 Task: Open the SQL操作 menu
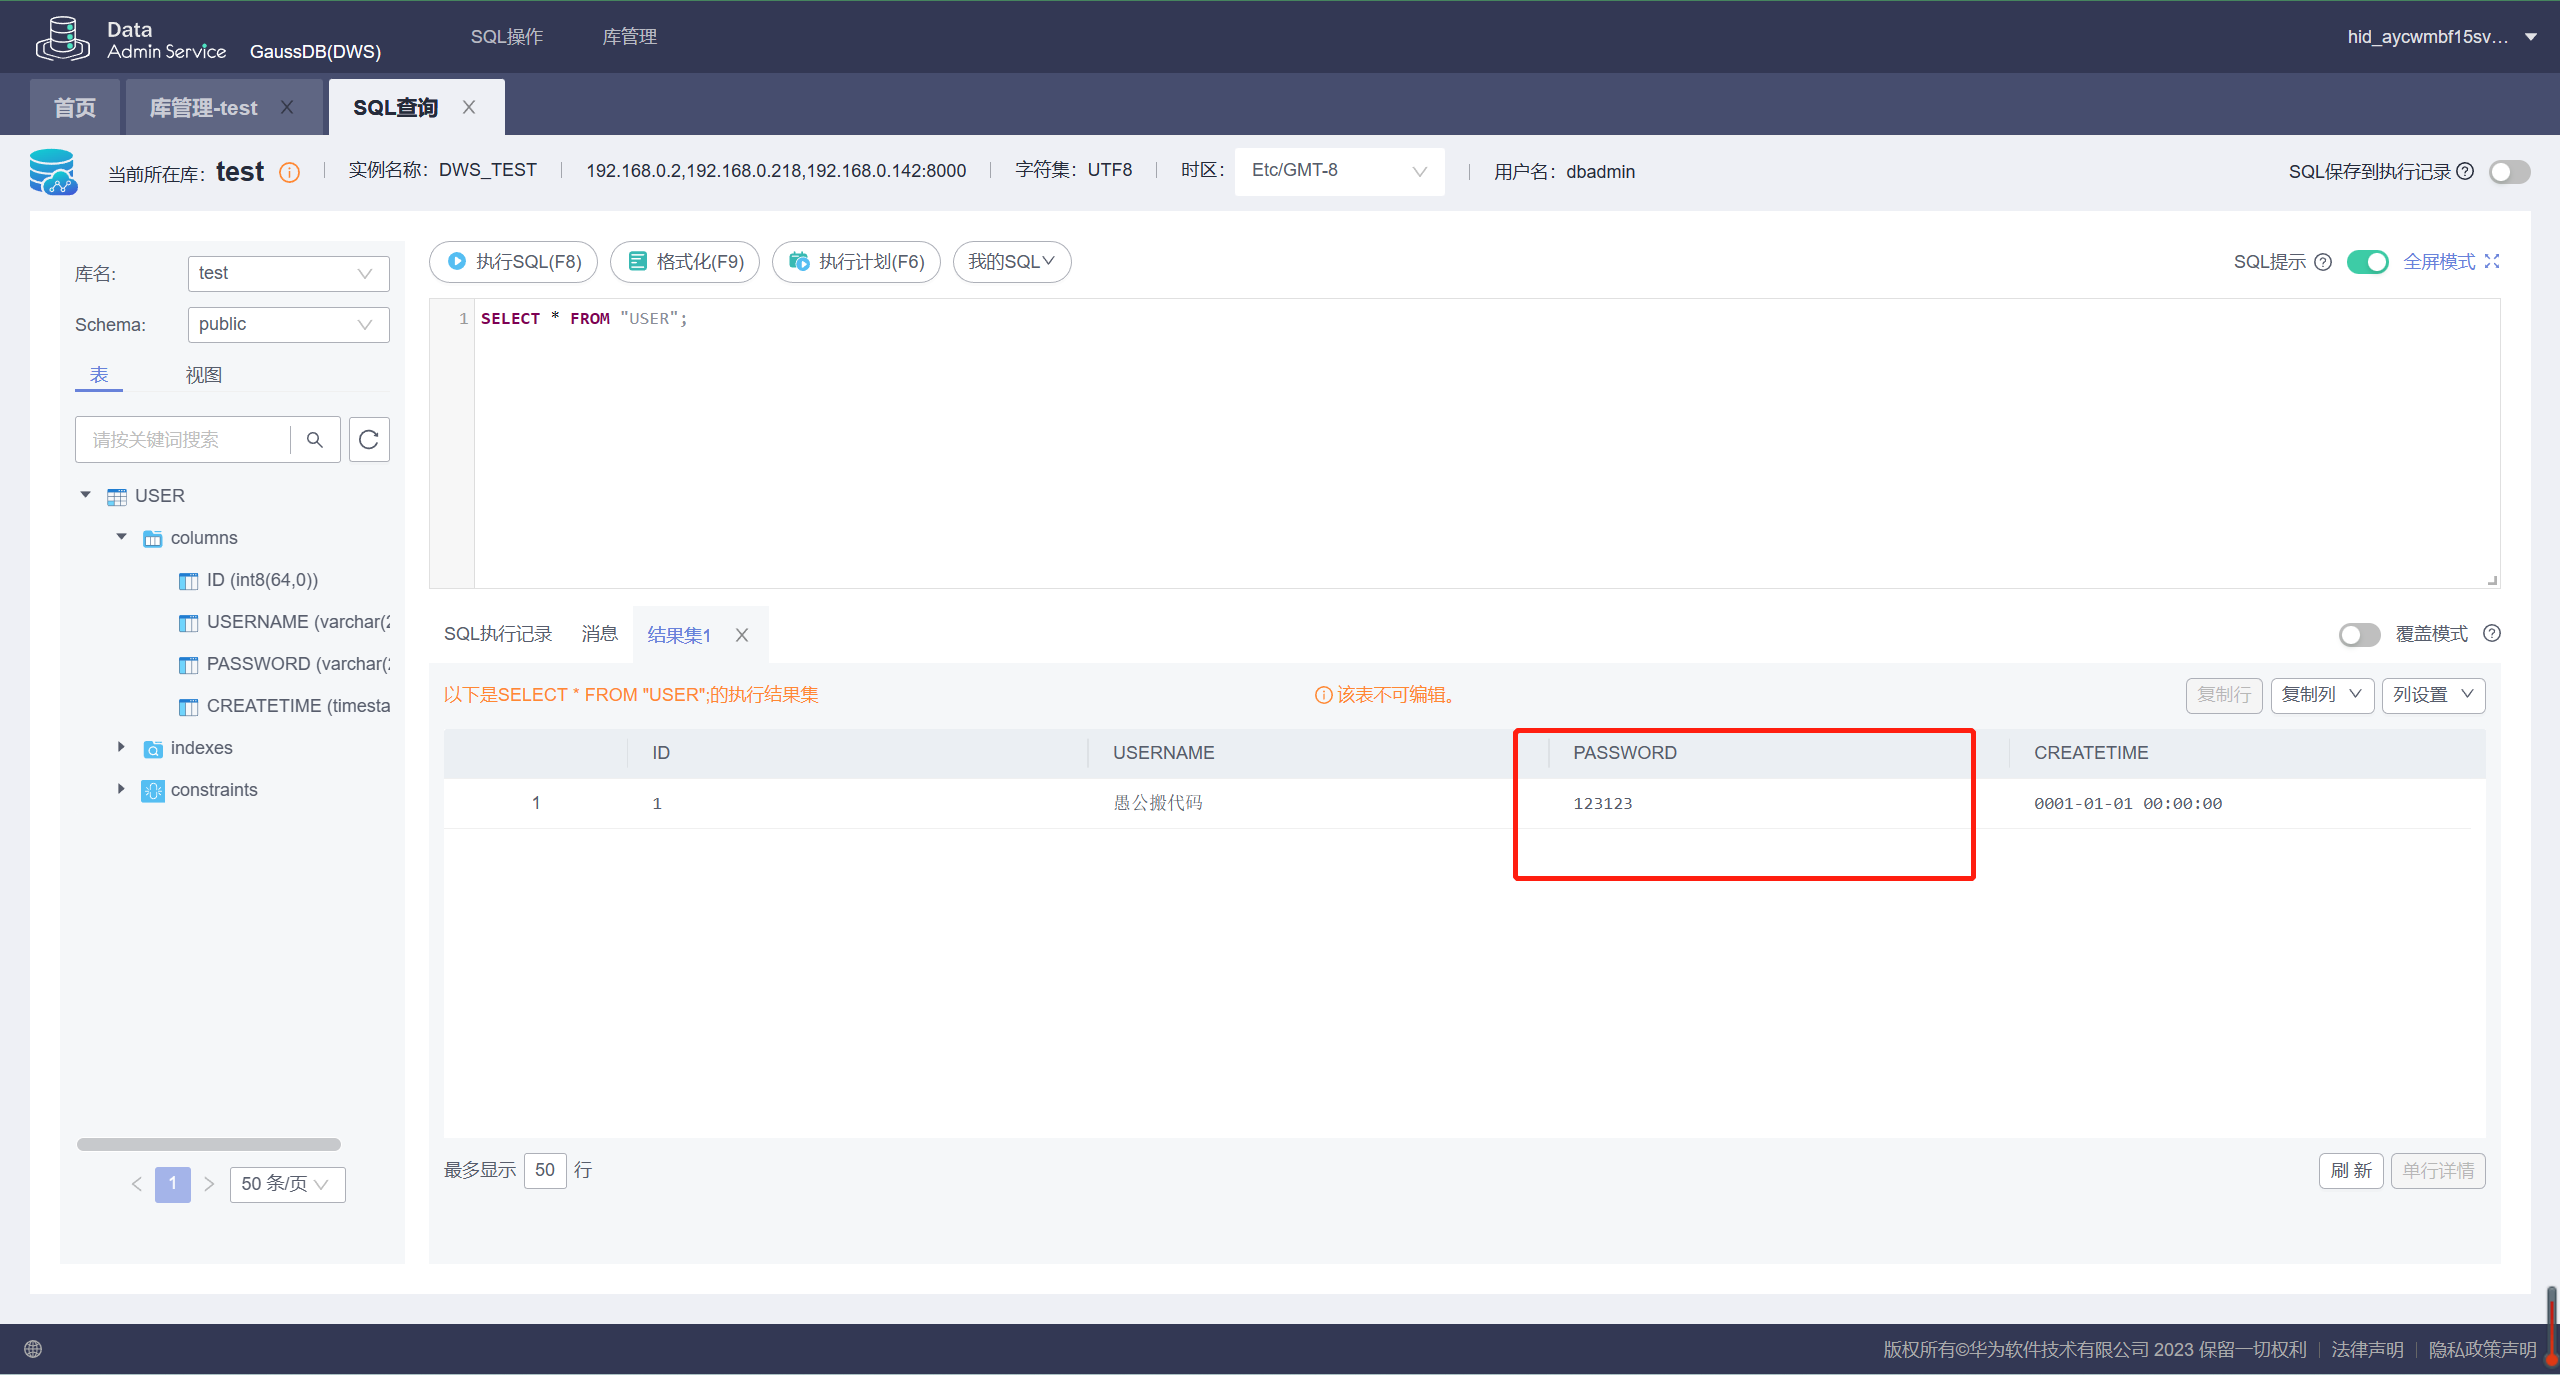point(507,37)
